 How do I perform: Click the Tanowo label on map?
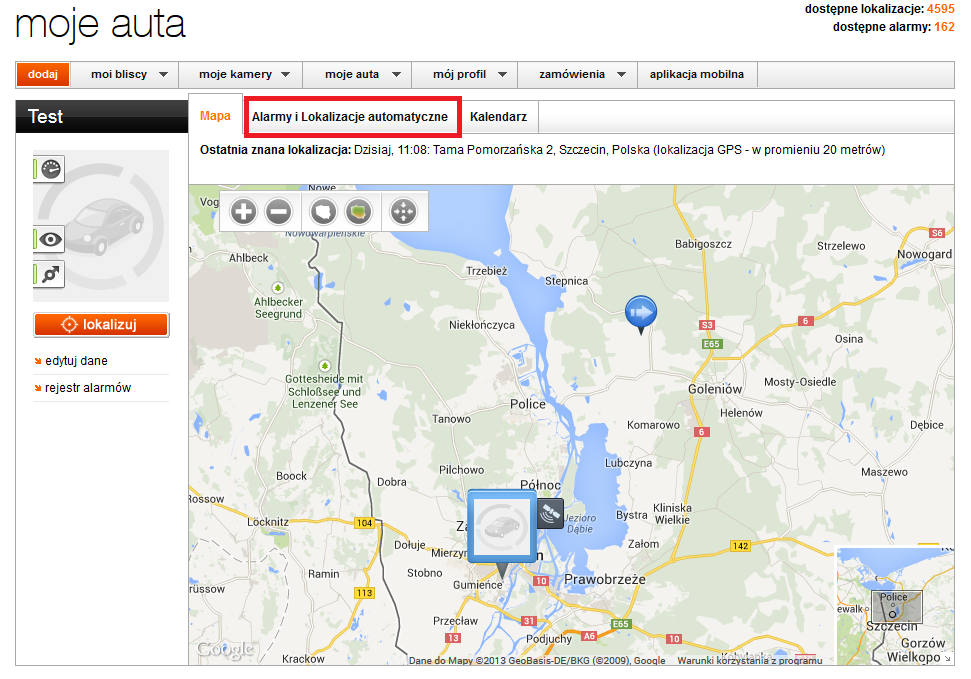pyautogui.click(x=451, y=419)
